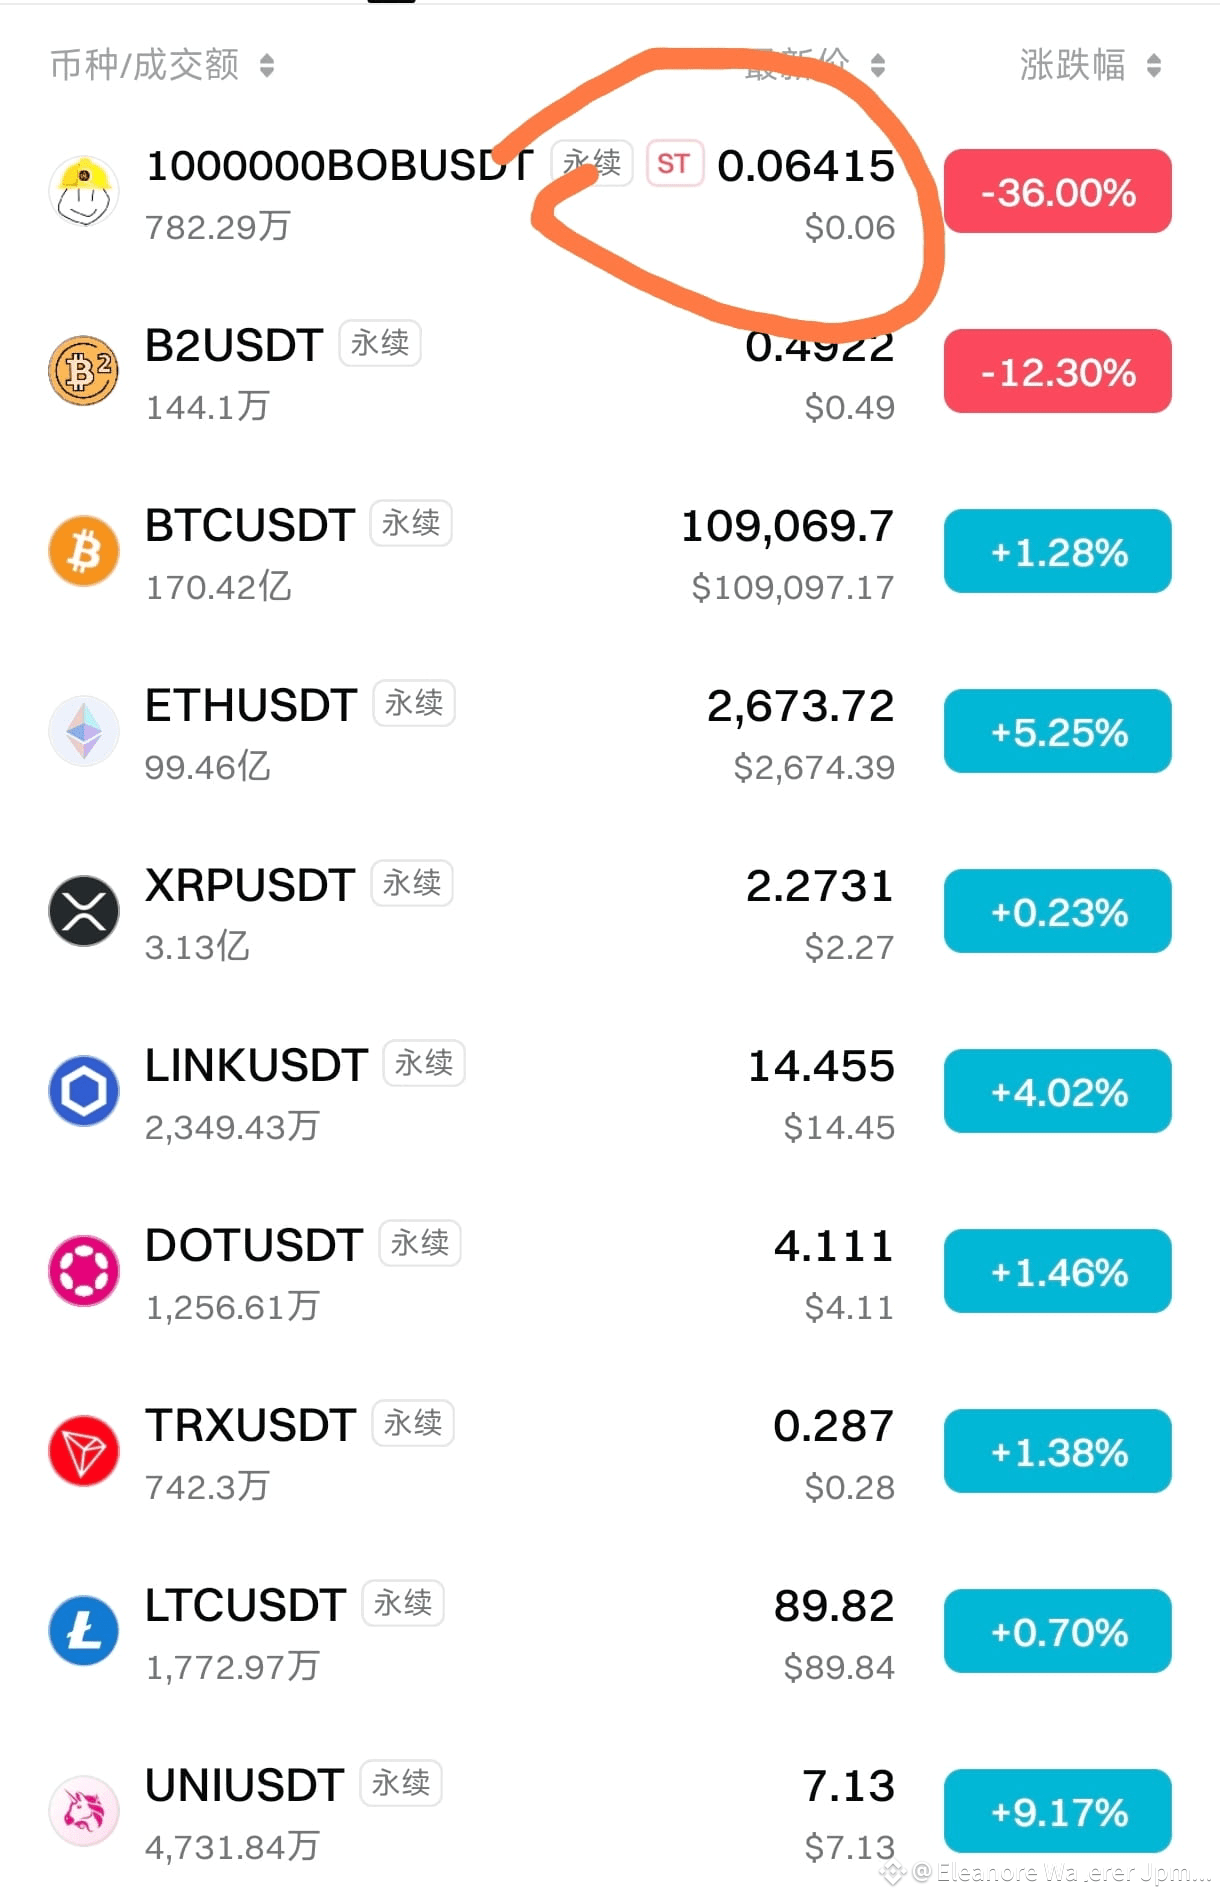This screenshot has height=1897, width=1220.
Task: Tap the Bitcoin coin icon
Action: [x=84, y=551]
